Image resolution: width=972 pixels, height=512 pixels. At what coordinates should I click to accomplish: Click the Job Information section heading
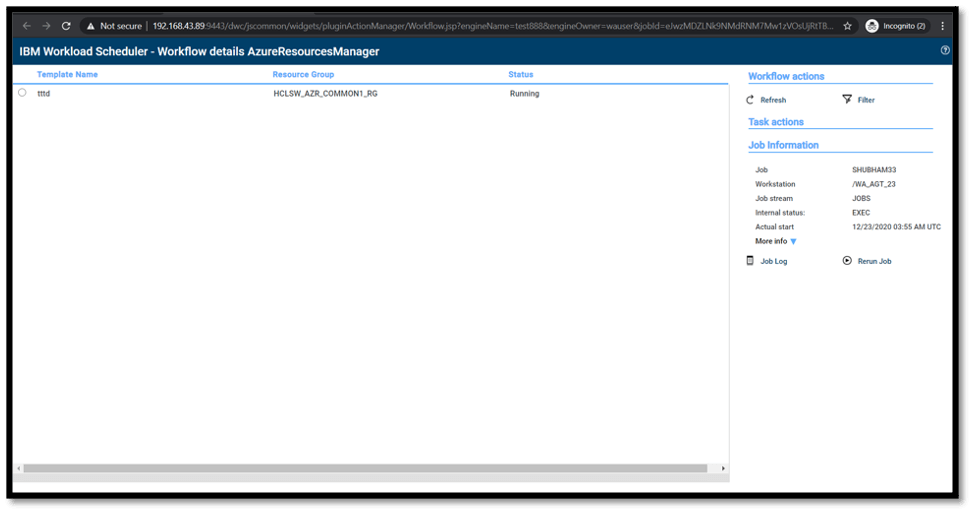point(783,145)
